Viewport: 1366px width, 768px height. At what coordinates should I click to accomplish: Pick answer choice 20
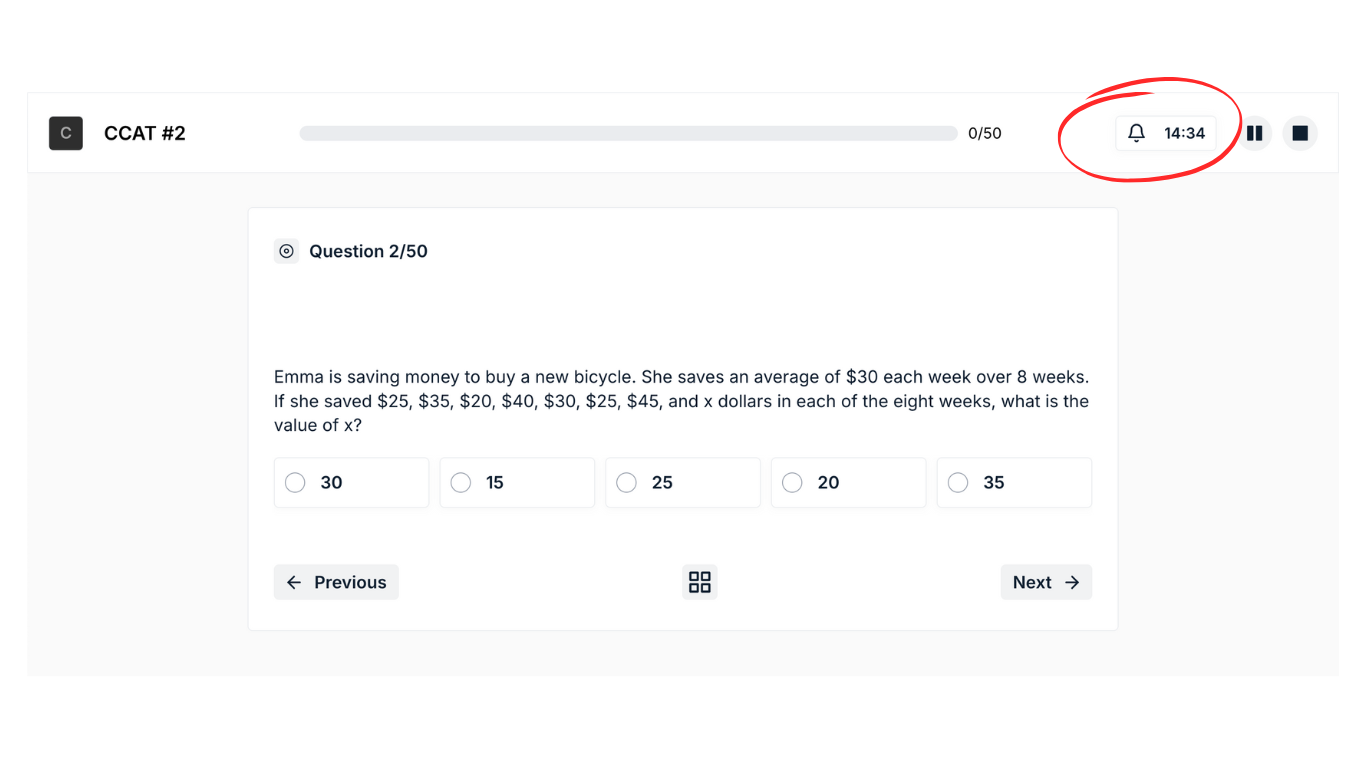coord(792,483)
